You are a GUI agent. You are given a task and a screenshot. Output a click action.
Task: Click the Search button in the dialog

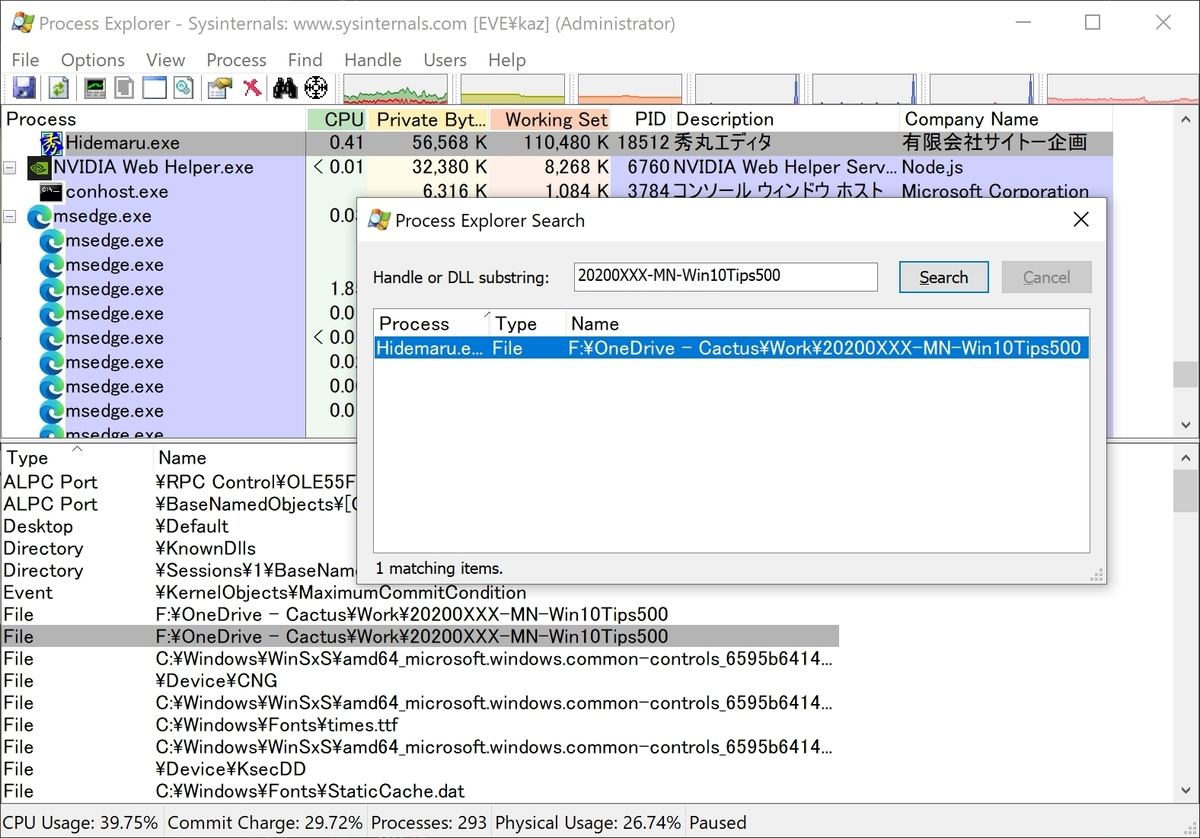pyautogui.click(x=944, y=277)
